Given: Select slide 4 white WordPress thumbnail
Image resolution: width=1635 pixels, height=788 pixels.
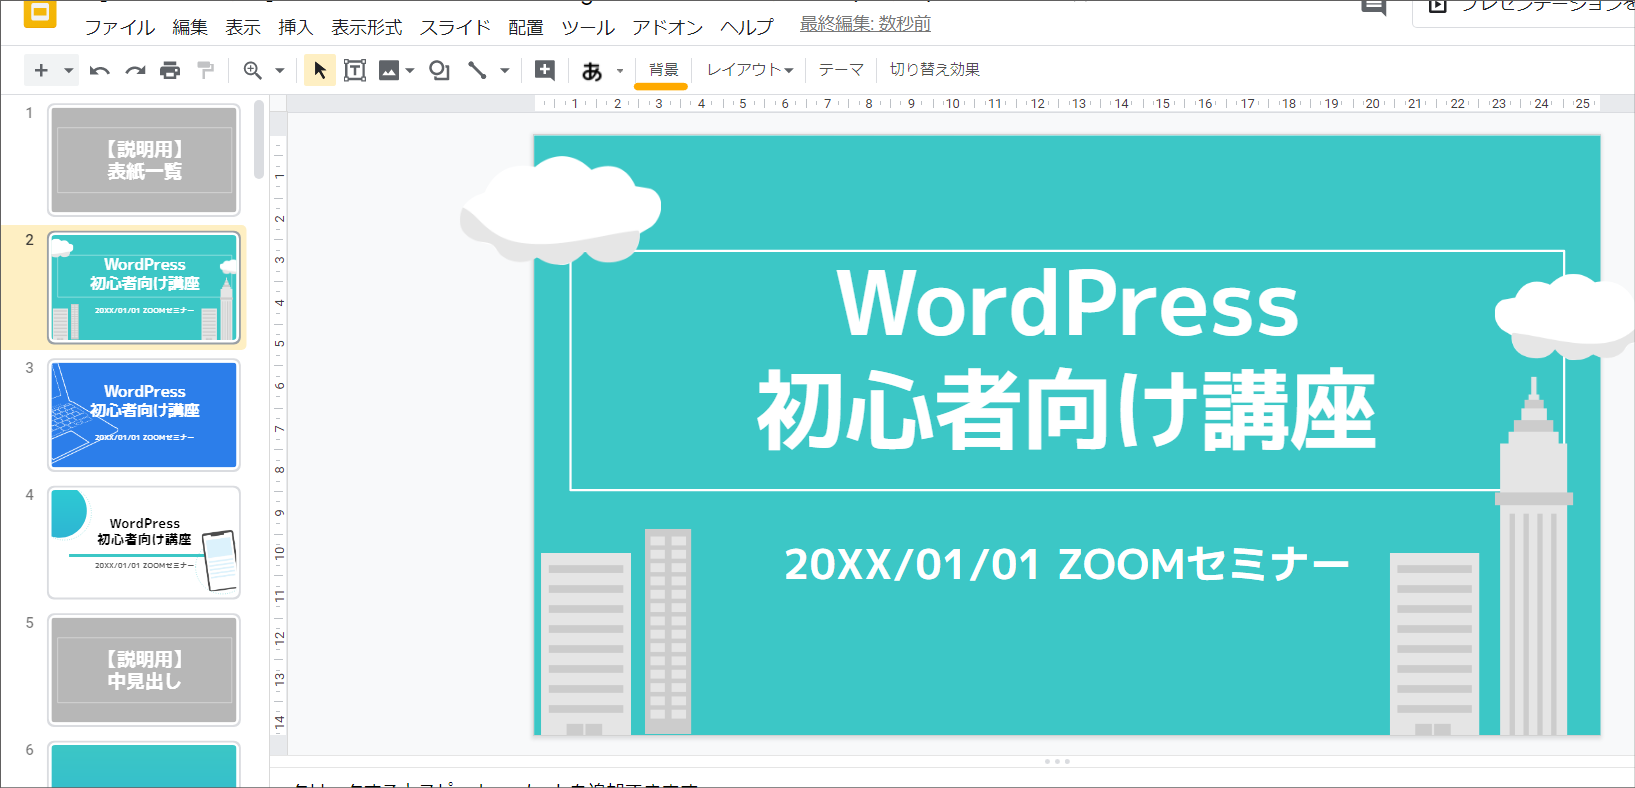Looking at the screenshot, I should coord(144,542).
